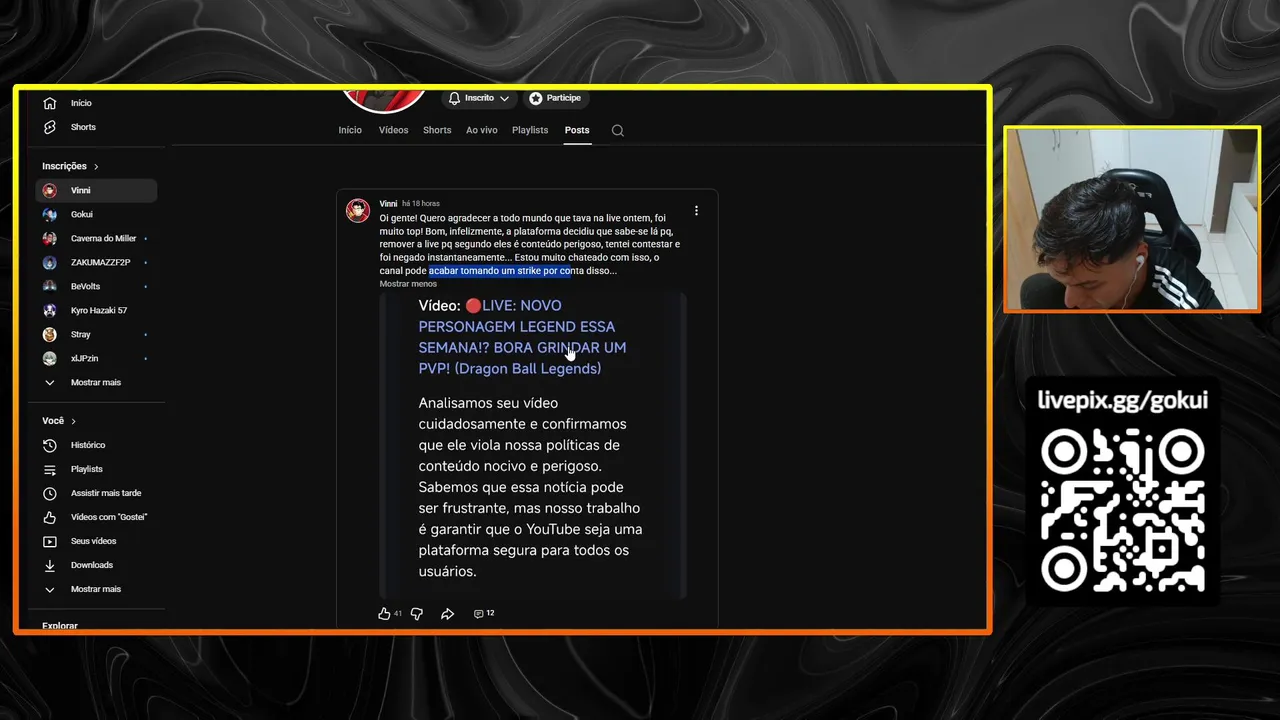Share the post with arrow icon

(448, 613)
